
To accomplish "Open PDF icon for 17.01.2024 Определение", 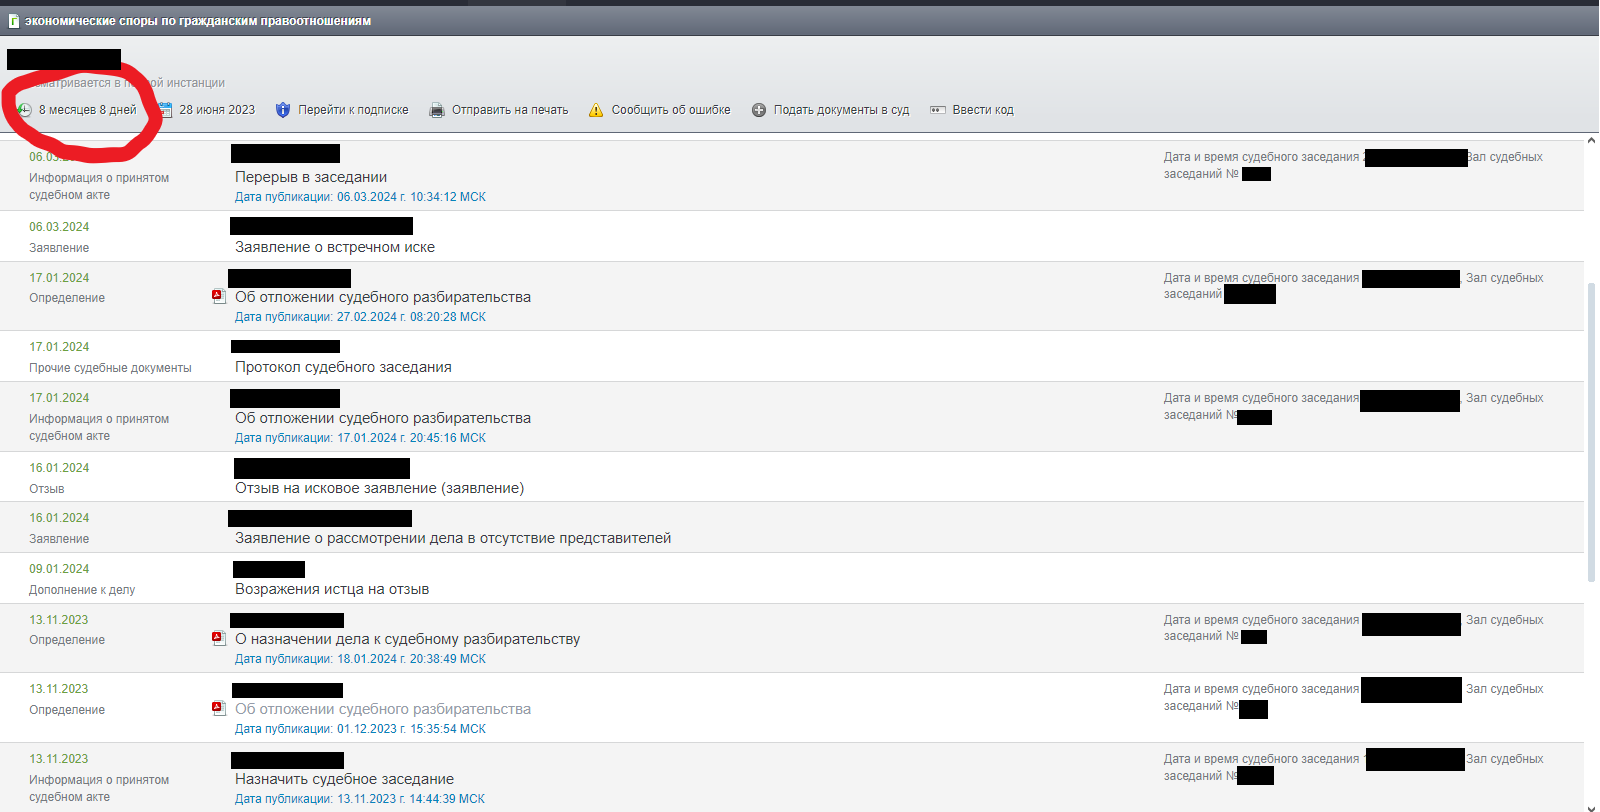I will 218,297.
